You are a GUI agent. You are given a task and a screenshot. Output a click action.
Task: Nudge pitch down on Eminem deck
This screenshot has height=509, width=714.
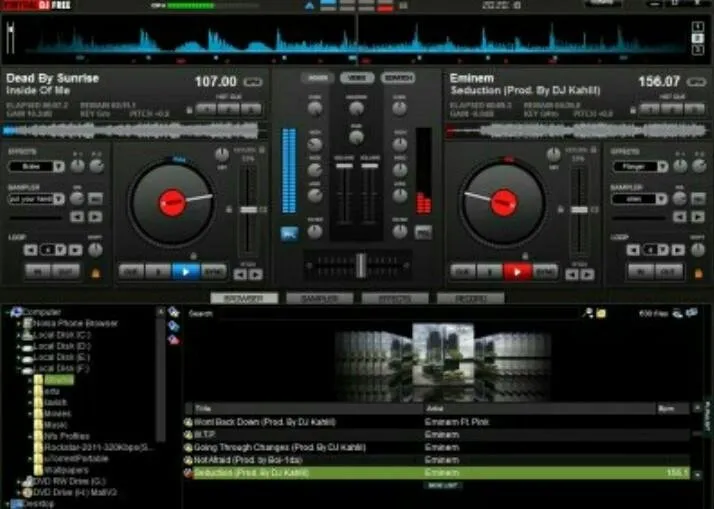click(x=571, y=275)
